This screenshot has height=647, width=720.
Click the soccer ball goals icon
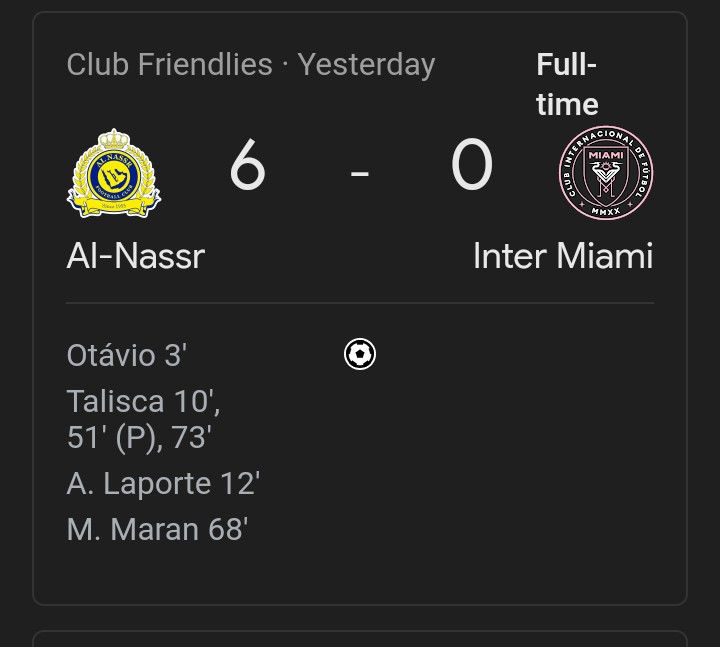pyautogui.click(x=360, y=354)
